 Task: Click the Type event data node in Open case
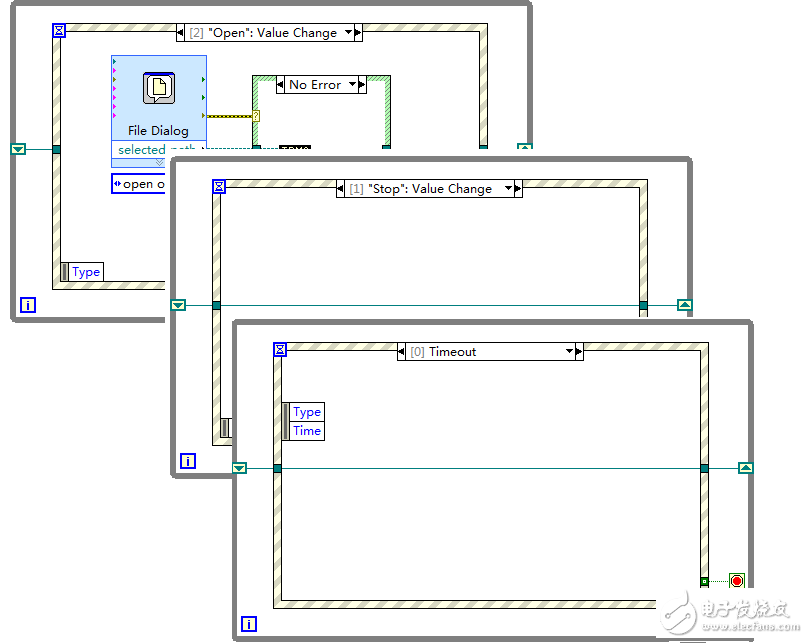[x=86, y=272]
